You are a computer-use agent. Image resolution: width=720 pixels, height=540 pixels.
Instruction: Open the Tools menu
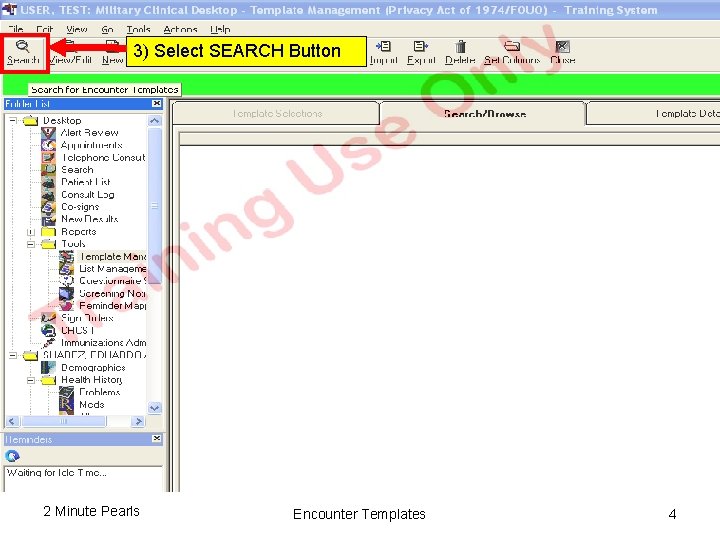(x=139, y=29)
